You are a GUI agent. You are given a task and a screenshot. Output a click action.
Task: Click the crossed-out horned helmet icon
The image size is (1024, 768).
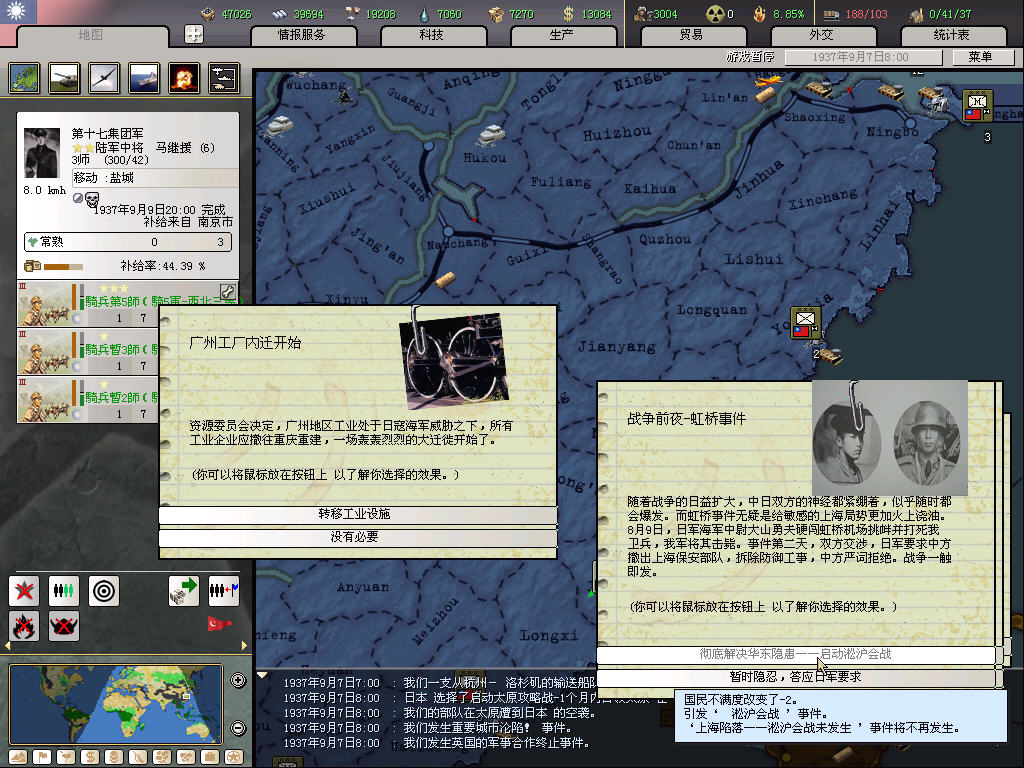coord(63,626)
